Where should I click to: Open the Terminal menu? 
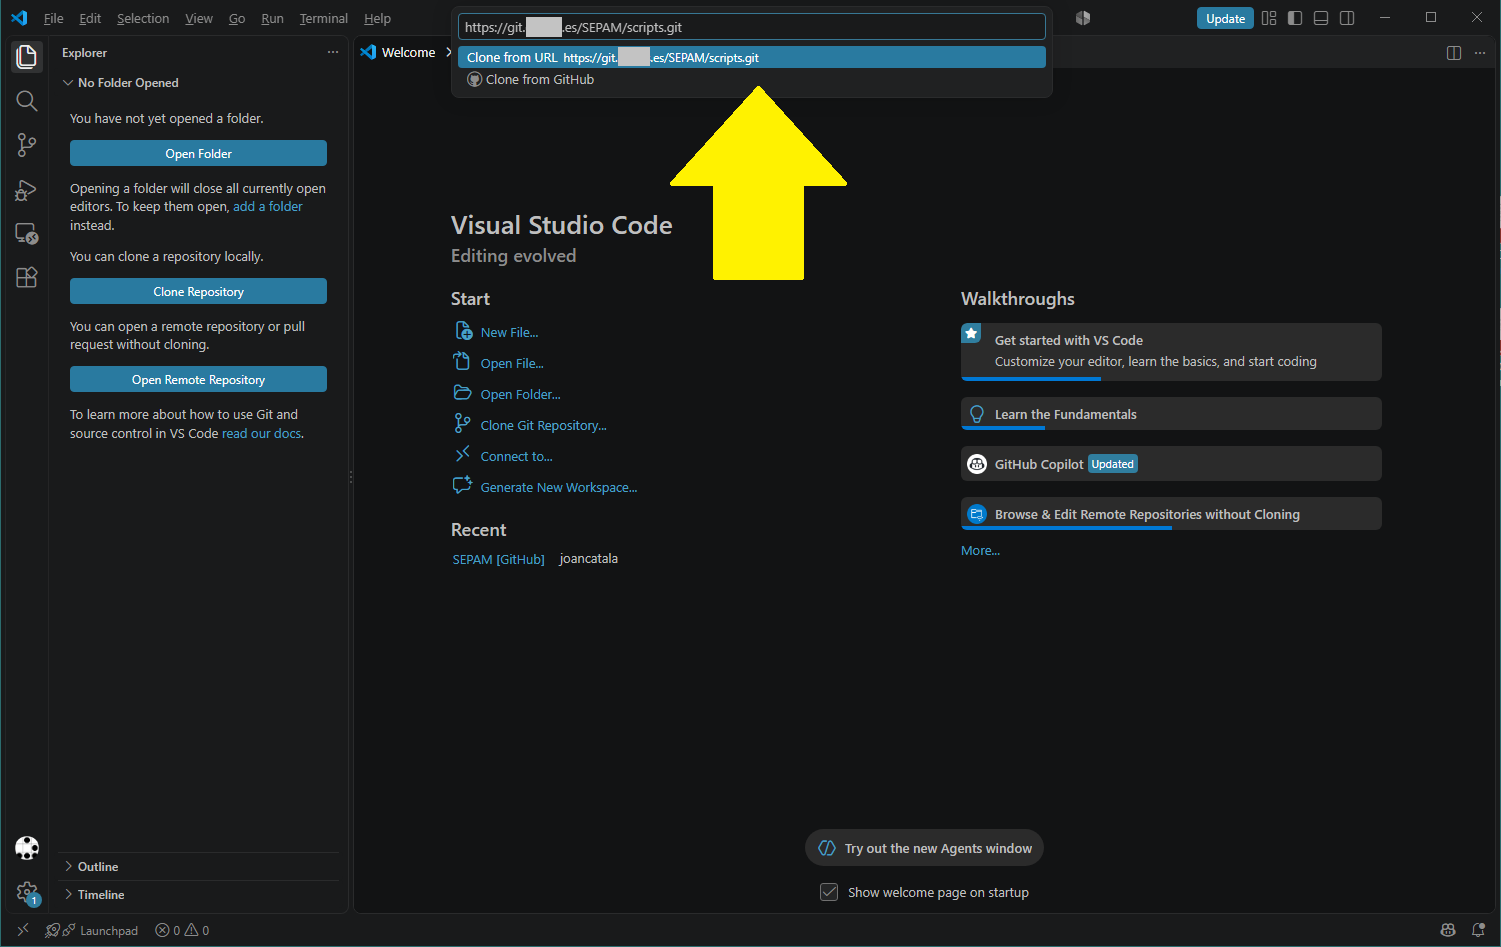coord(324,18)
